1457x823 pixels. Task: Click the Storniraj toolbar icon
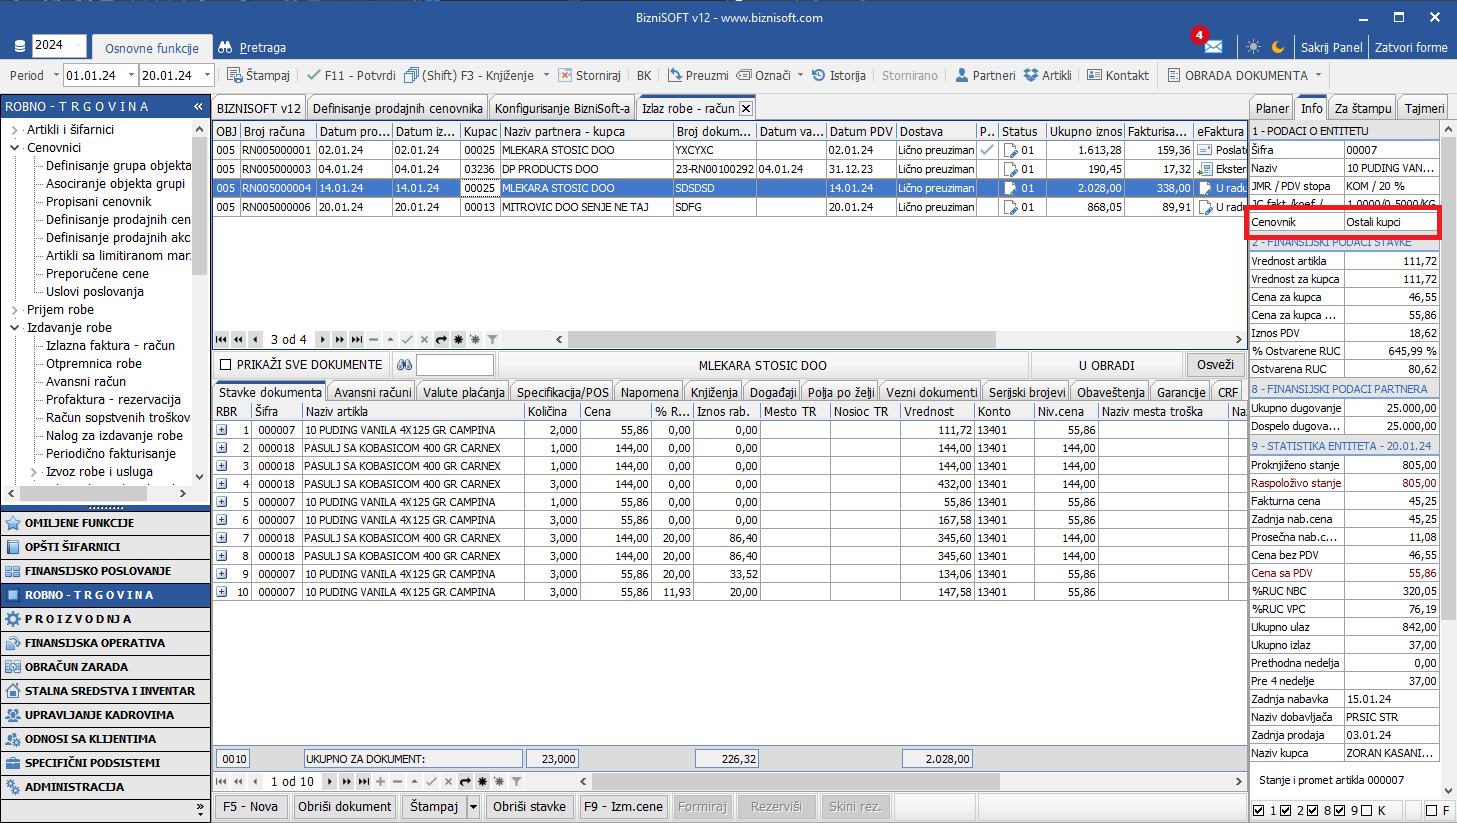point(565,75)
